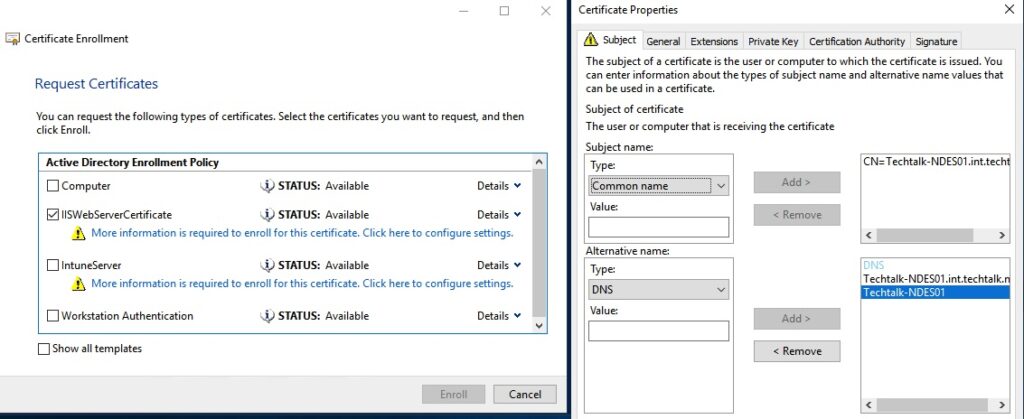Click the subject name list horizontal scrollbar
Image resolution: width=1024 pixels, height=419 pixels.
(x=936, y=235)
